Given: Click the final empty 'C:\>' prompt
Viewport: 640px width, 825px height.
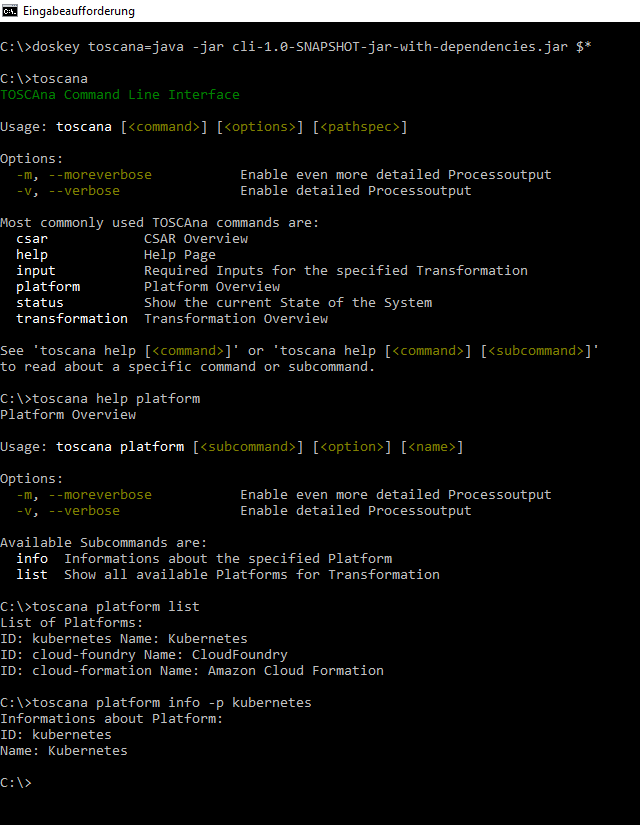Looking at the screenshot, I should coord(16,783).
